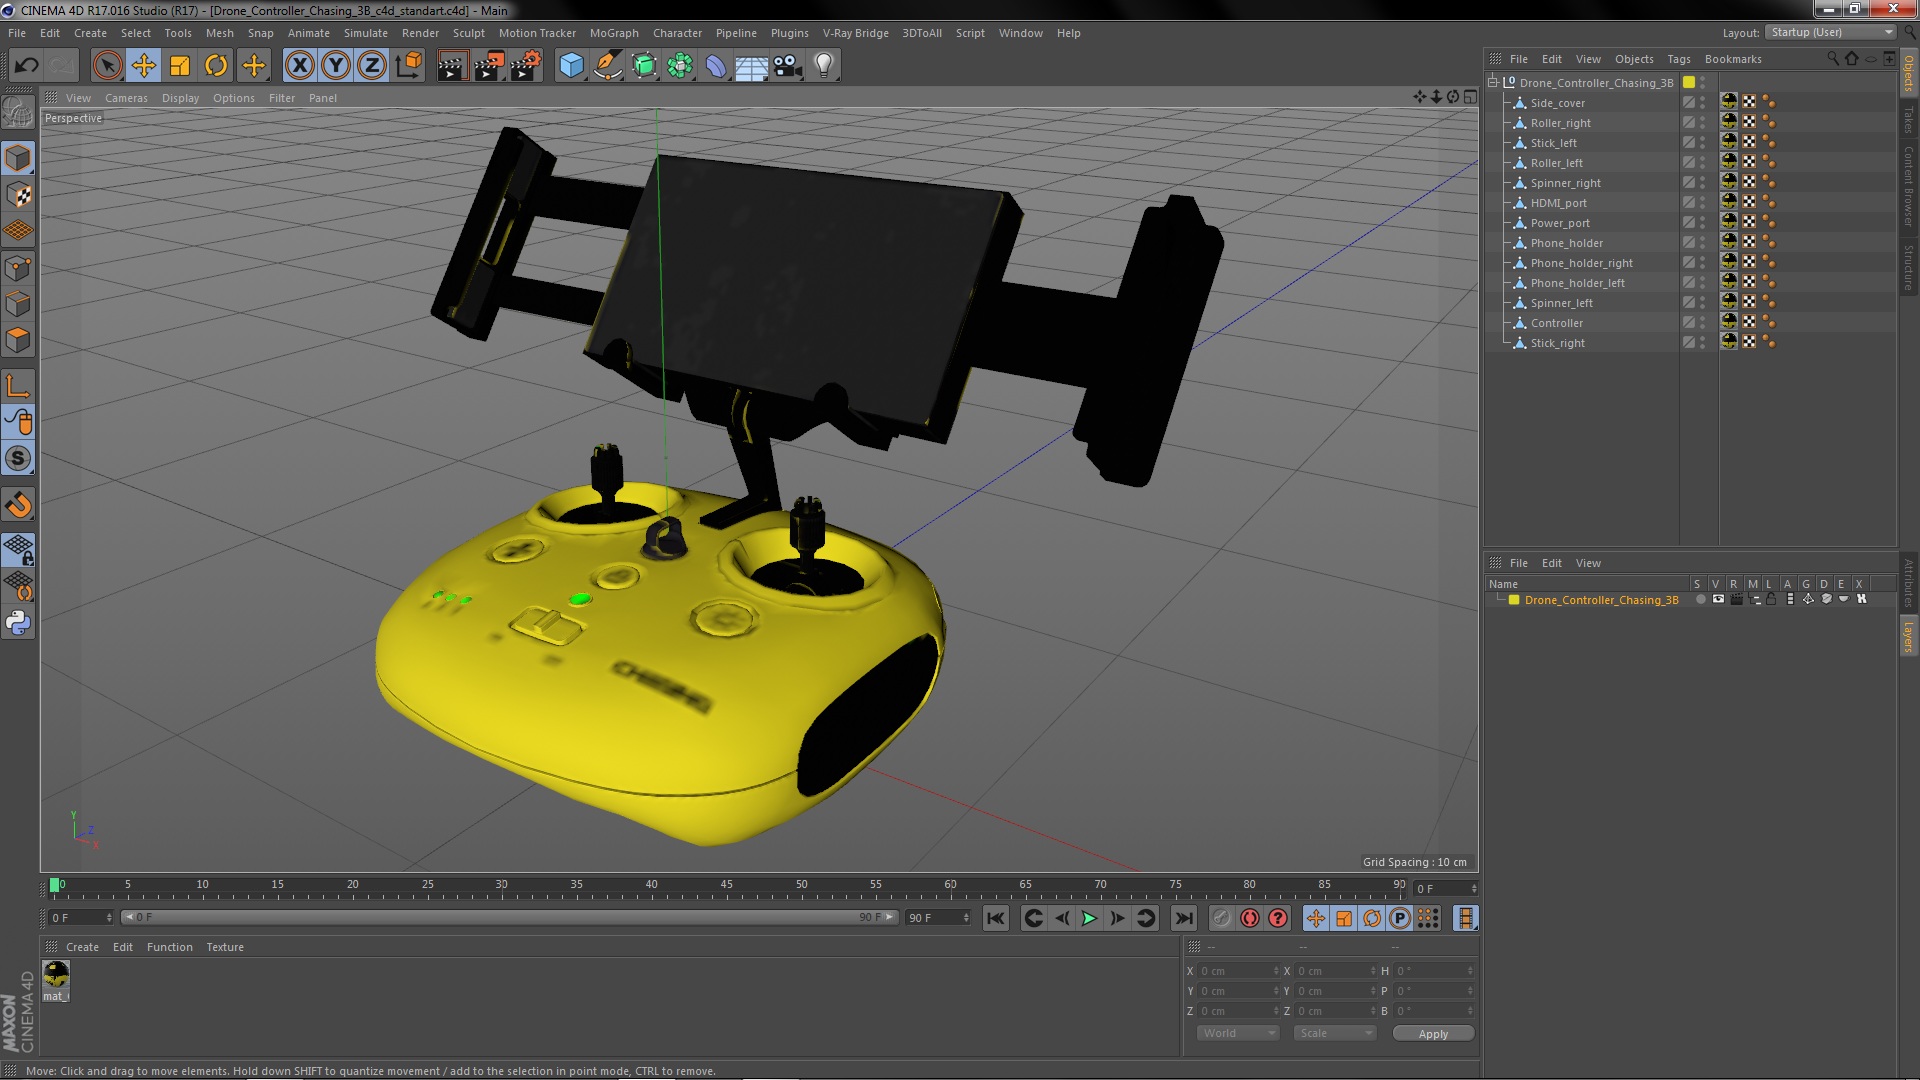The width and height of the screenshot is (1920, 1080).
Task: Toggle layer View visibility icon
Action: 1718,600
